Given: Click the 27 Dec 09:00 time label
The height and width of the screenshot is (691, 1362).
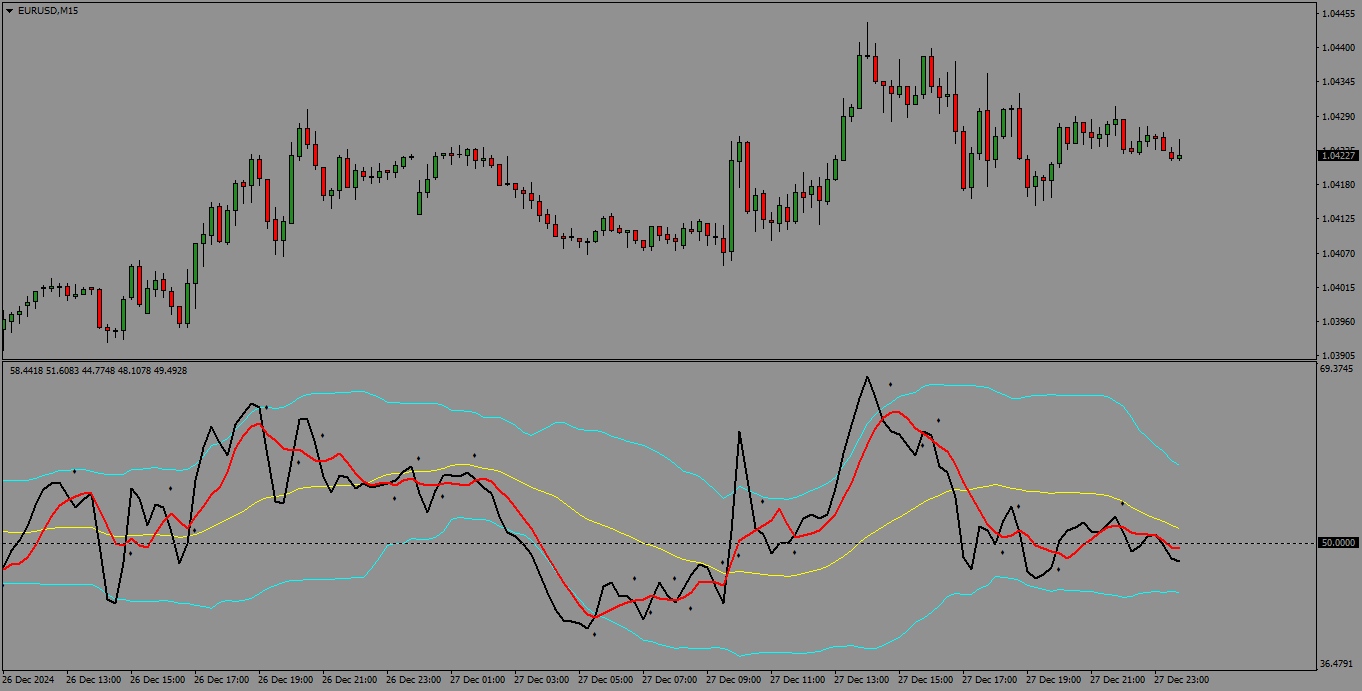Looking at the screenshot, I should (734, 680).
